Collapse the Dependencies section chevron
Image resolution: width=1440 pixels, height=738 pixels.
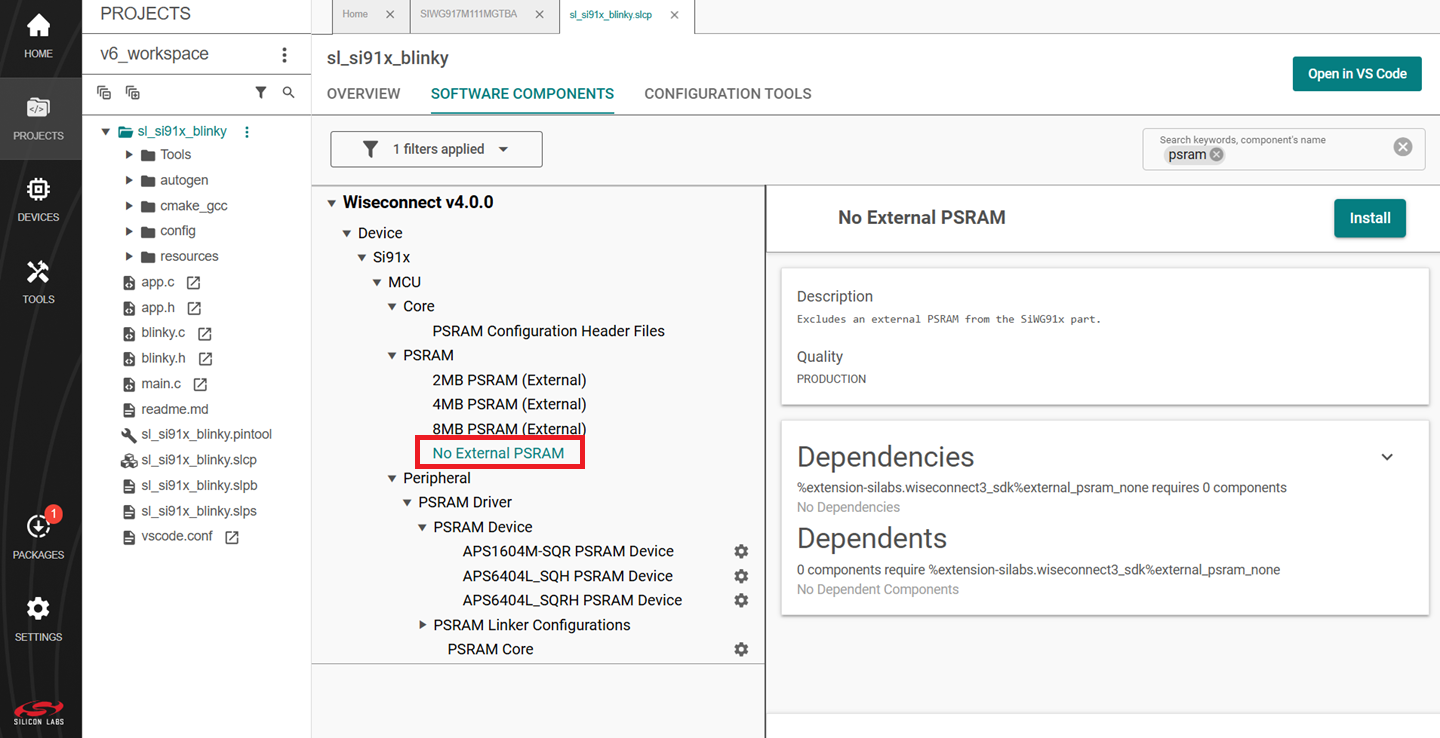click(x=1387, y=457)
